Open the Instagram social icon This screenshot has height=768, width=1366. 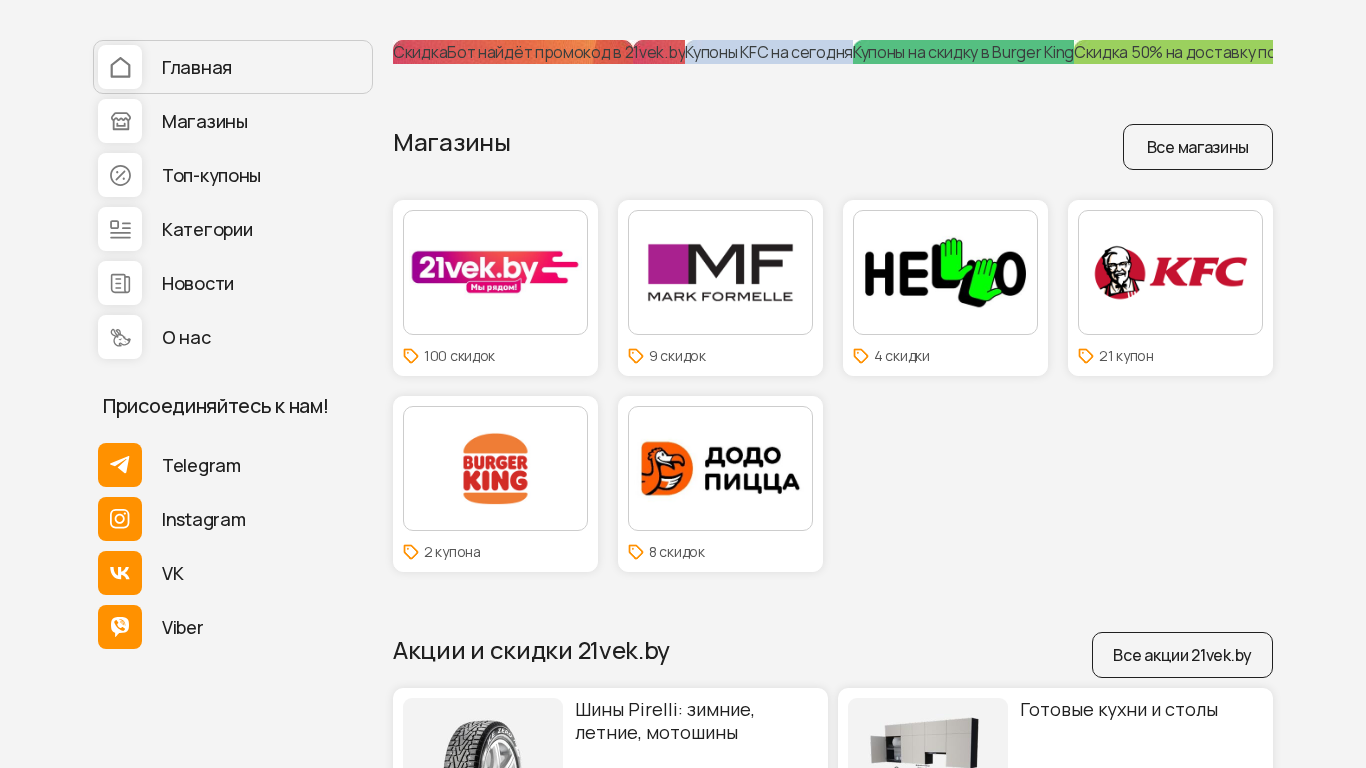click(120, 519)
